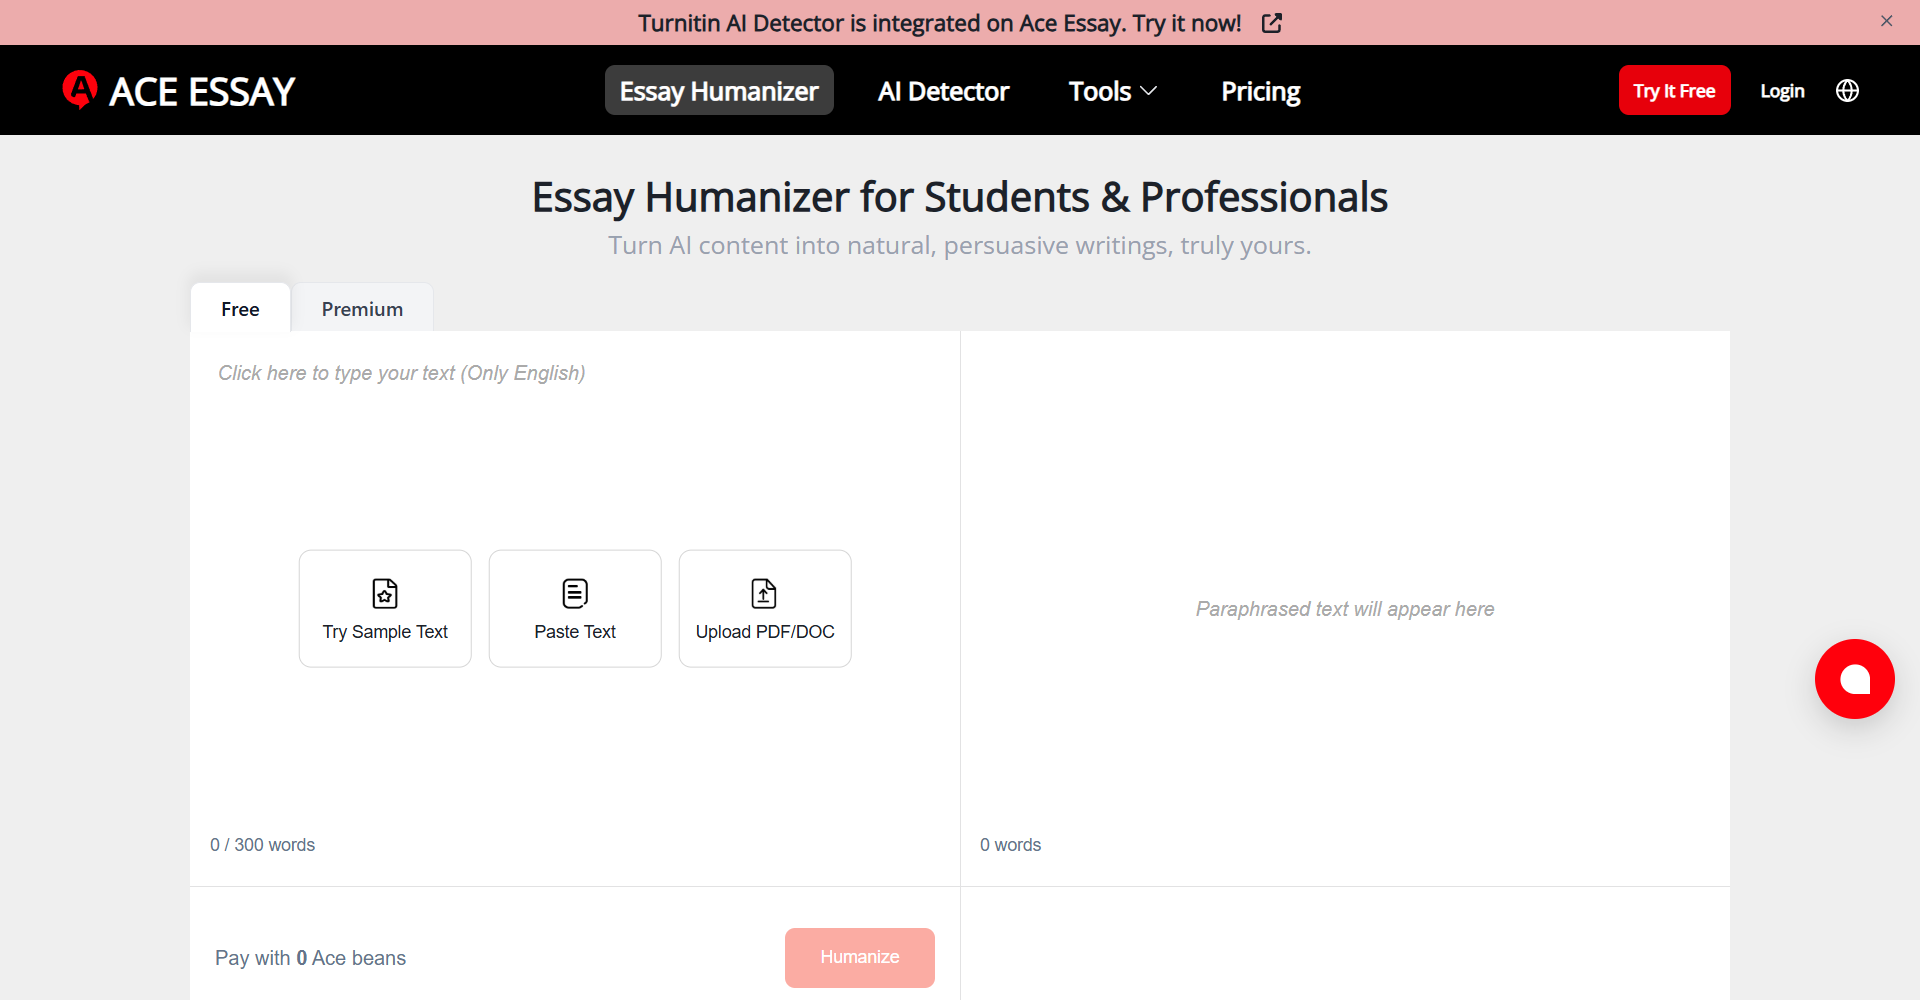Click the Login link
Image resolution: width=1920 pixels, height=1000 pixels.
pyautogui.click(x=1782, y=91)
